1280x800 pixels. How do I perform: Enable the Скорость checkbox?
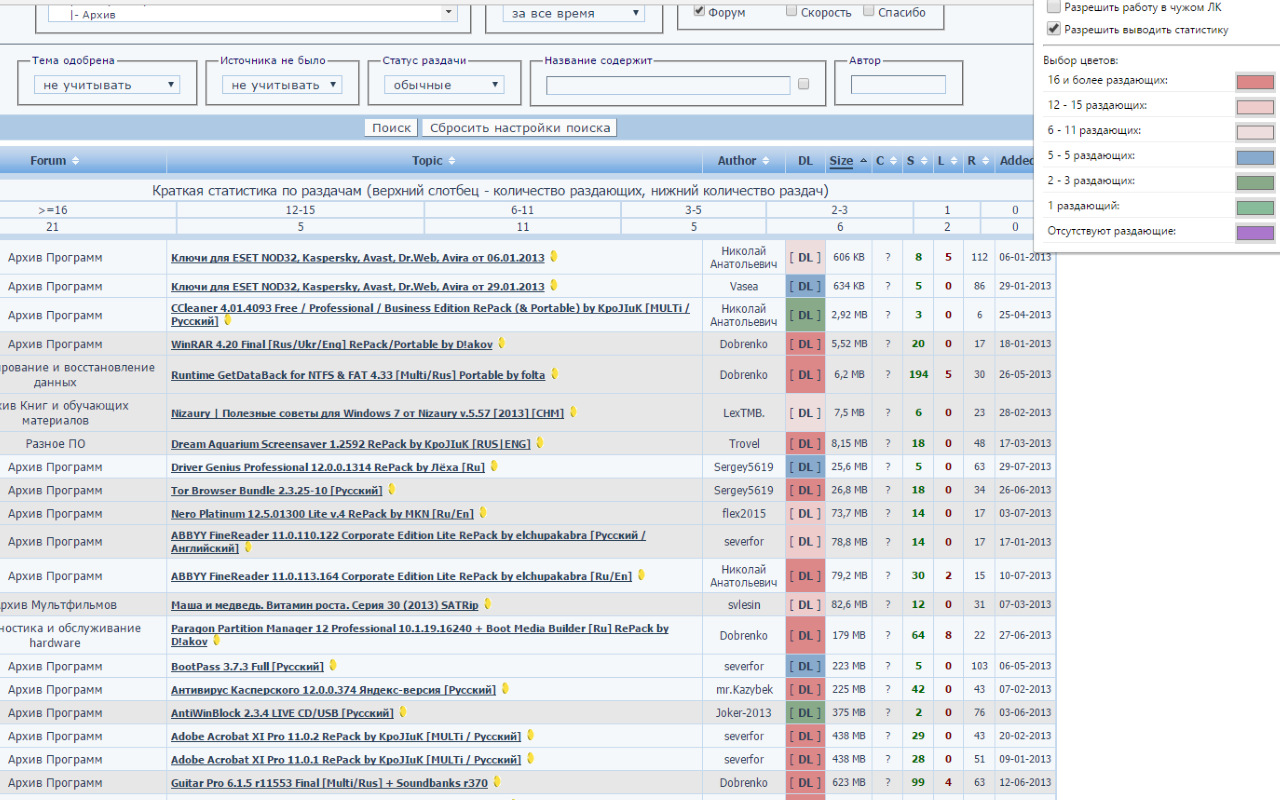792,12
